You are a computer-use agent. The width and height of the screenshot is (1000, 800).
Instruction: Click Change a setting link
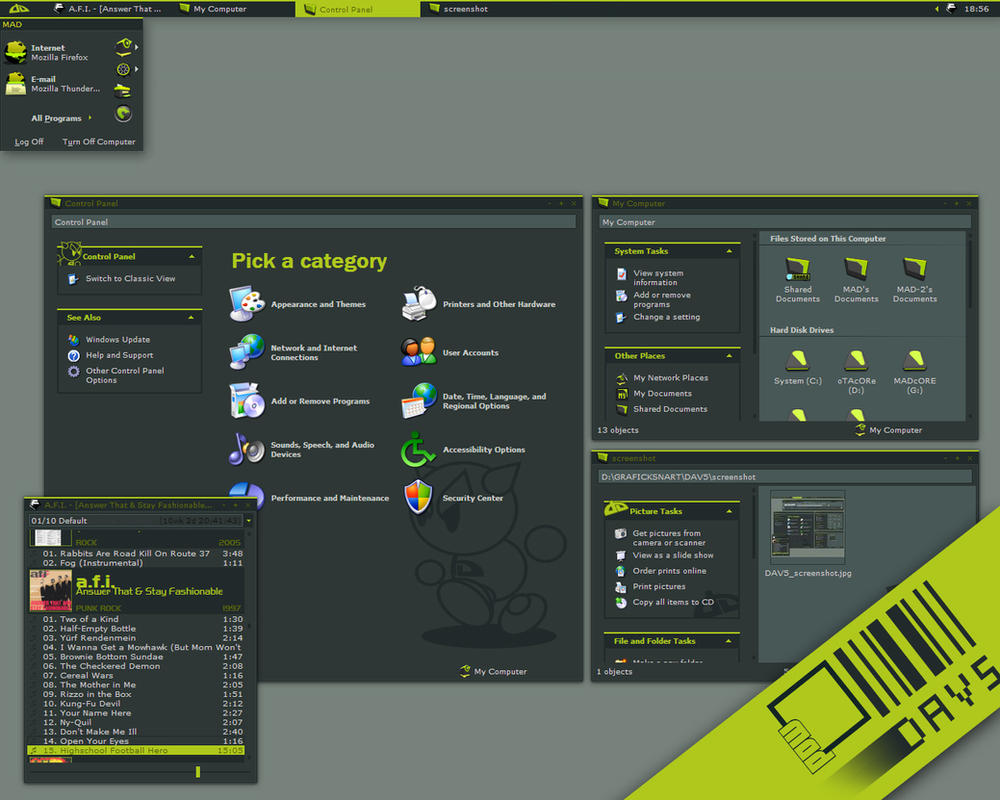[666, 317]
